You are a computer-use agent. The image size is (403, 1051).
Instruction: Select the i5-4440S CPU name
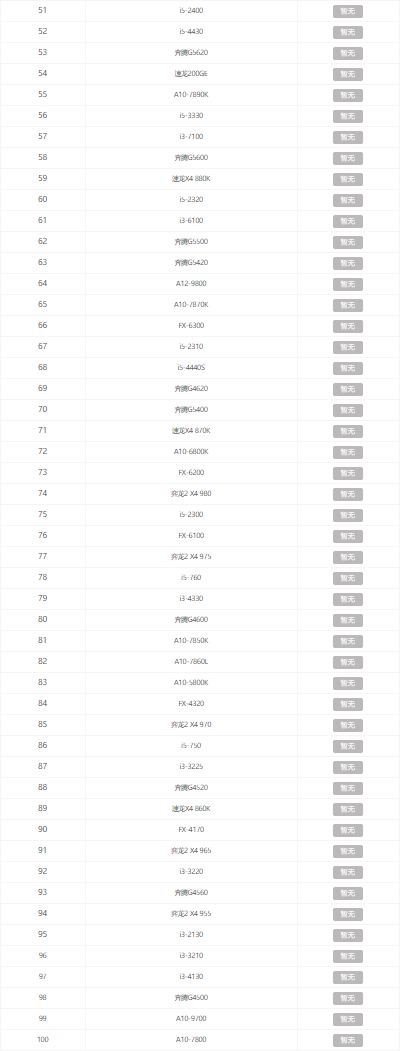(x=191, y=367)
